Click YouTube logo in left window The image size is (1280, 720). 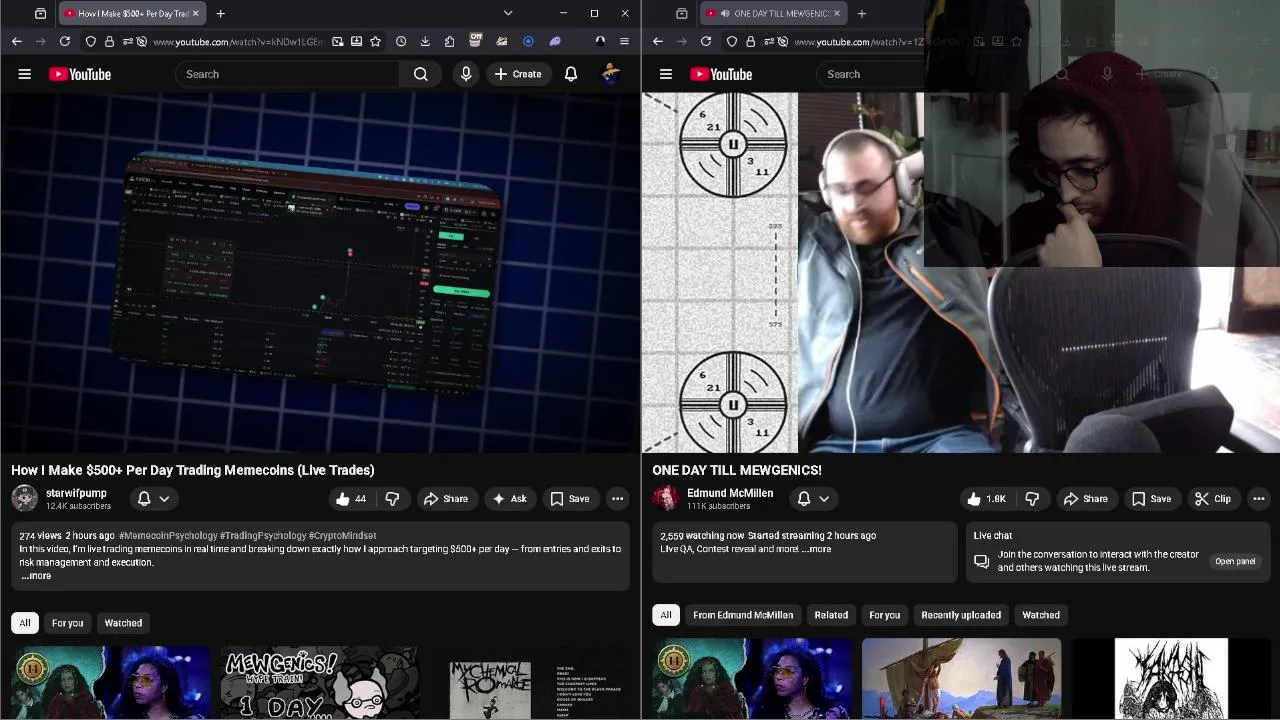(80, 74)
